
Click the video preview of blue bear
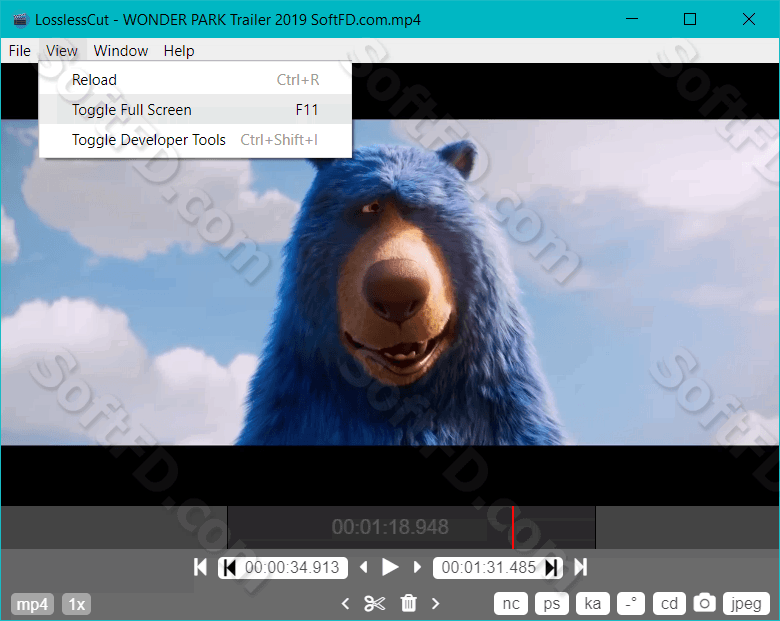(390, 282)
